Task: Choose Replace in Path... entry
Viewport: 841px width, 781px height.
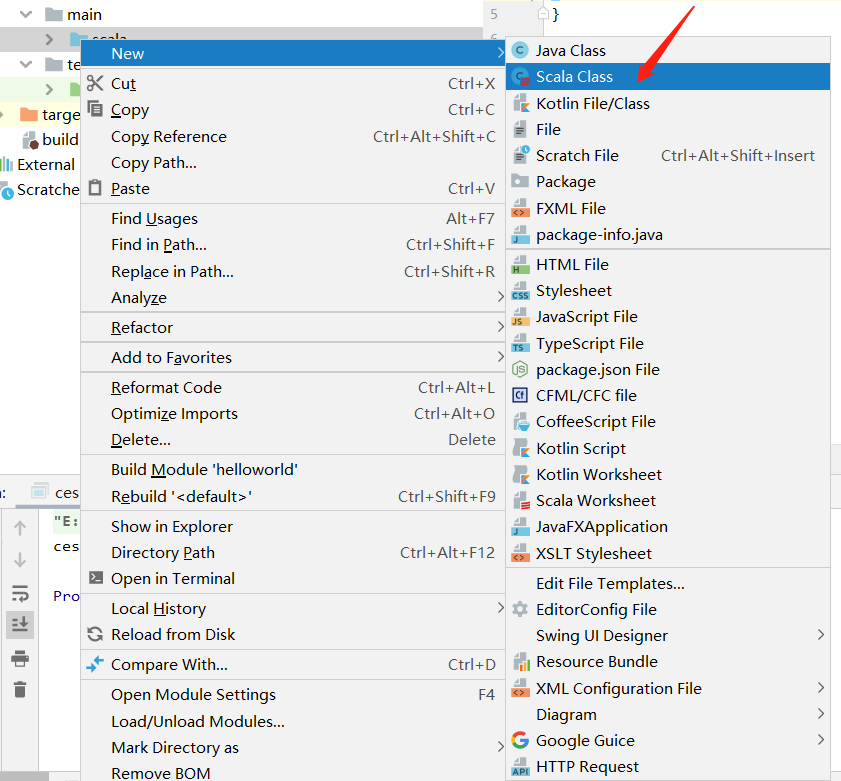Action: coord(293,271)
